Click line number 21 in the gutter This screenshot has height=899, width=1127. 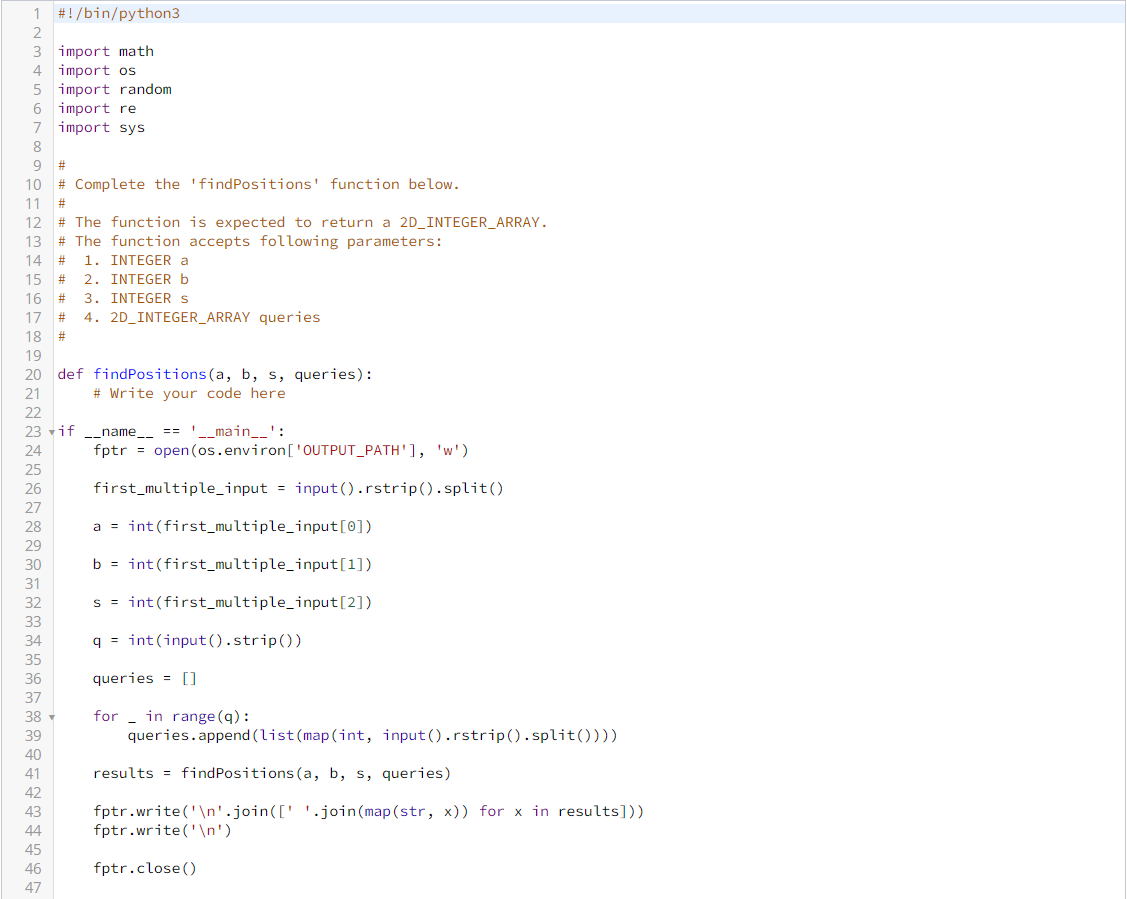click(33, 394)
